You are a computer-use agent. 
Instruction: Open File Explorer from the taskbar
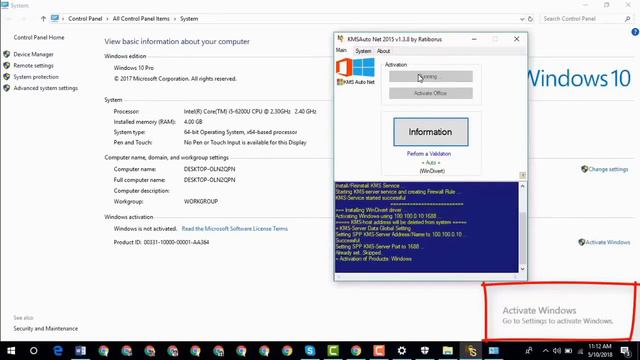448,351
